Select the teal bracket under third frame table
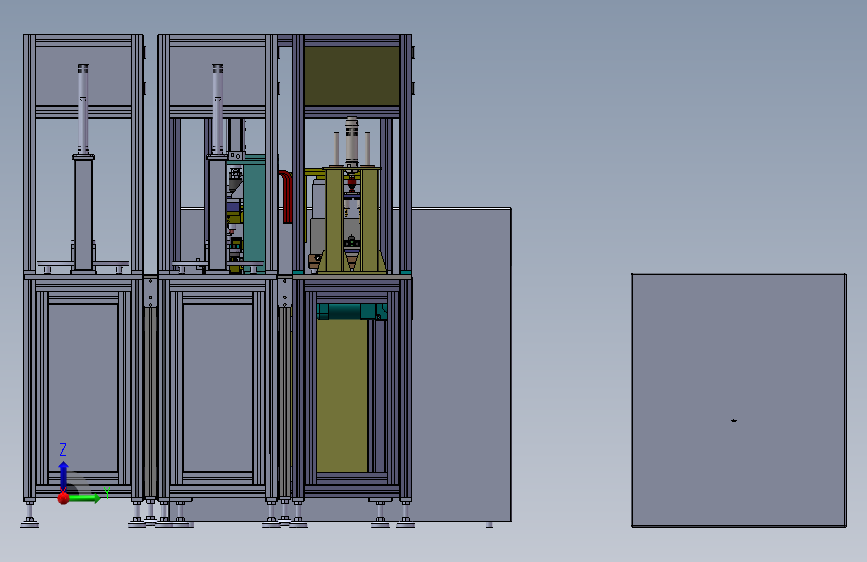This screenshot has height=562, width=867. pyautogui.click(x=352, y=311)
